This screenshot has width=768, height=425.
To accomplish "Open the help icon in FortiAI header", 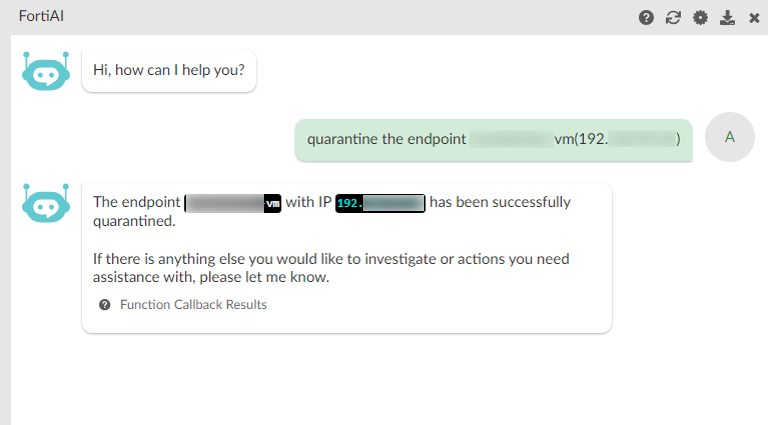I will (646, 18).
